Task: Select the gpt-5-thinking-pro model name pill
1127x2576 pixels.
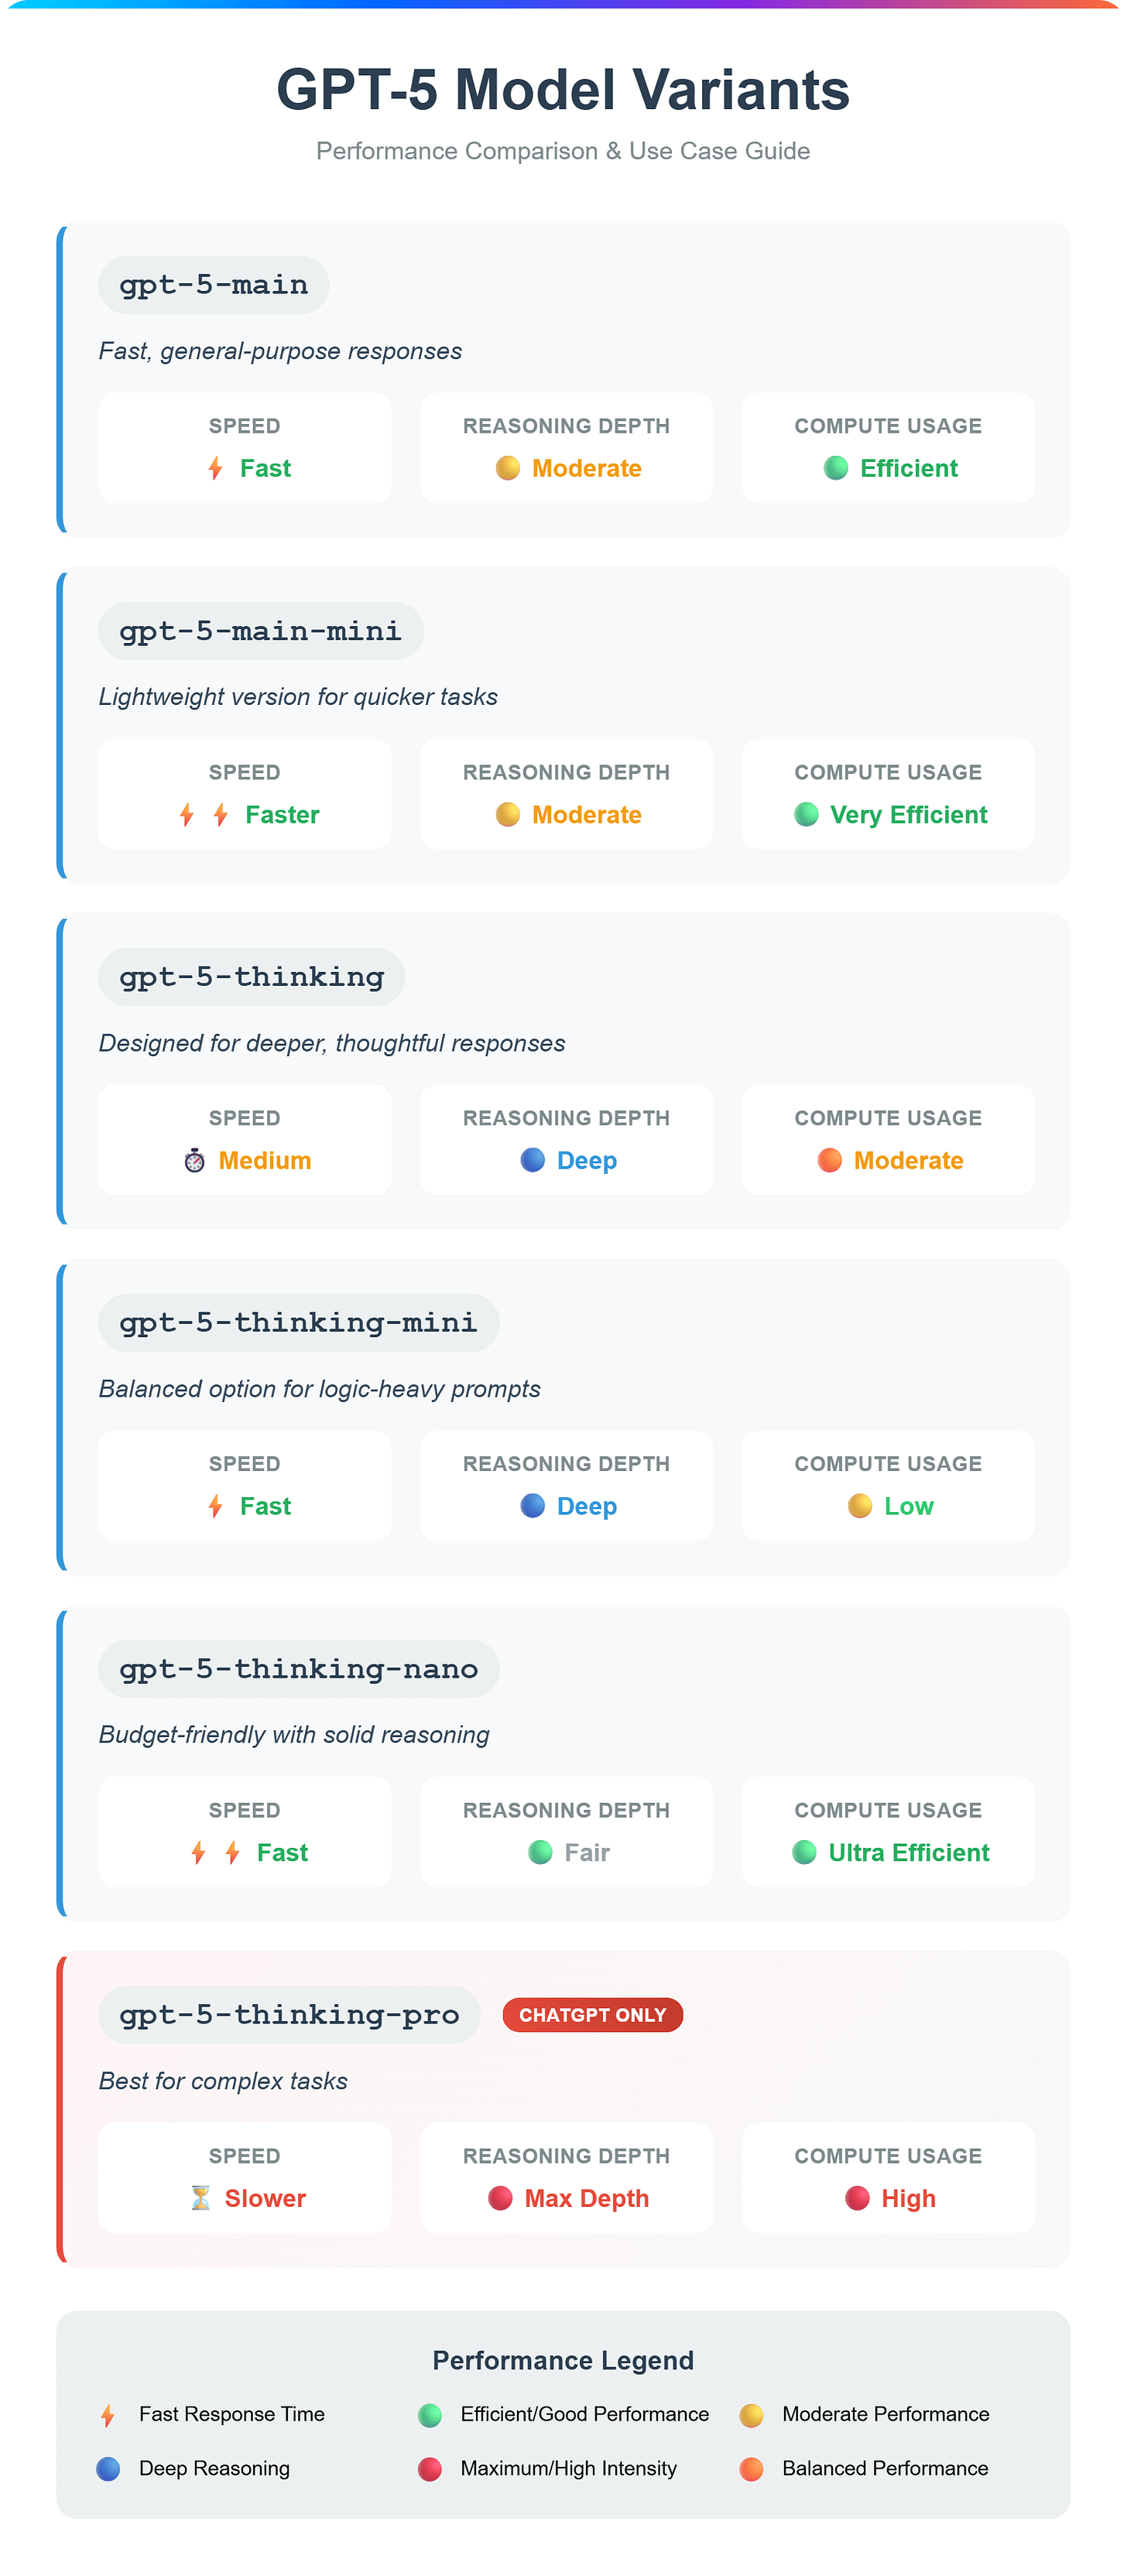Action: [290, 2015]
